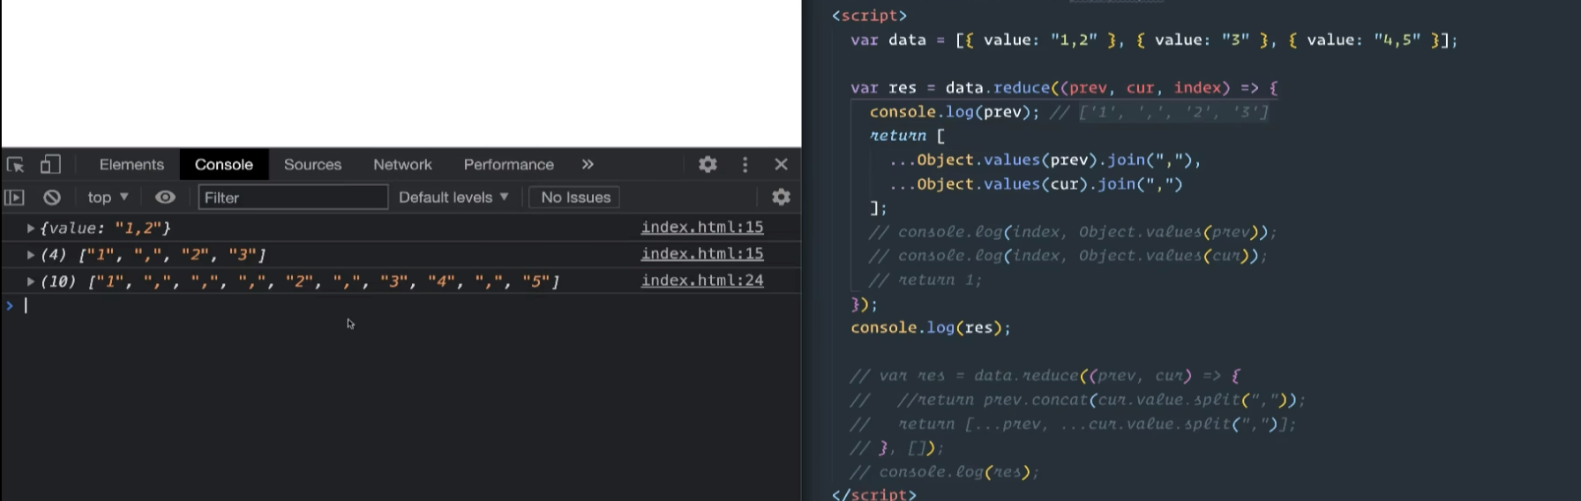Expand the (10) array log entry
This screenshot has width=1581, height=501.
[x=30, y=282]
